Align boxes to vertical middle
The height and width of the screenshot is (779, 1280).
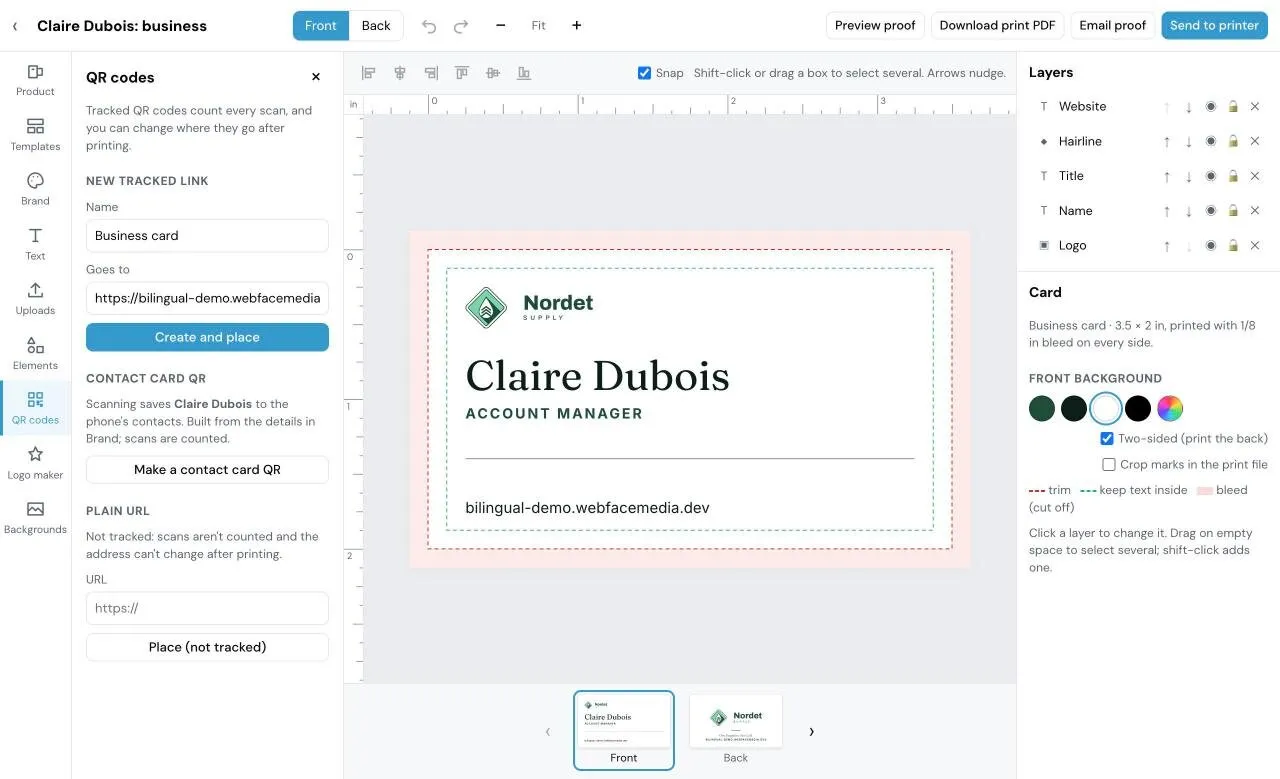coord(492,73)
